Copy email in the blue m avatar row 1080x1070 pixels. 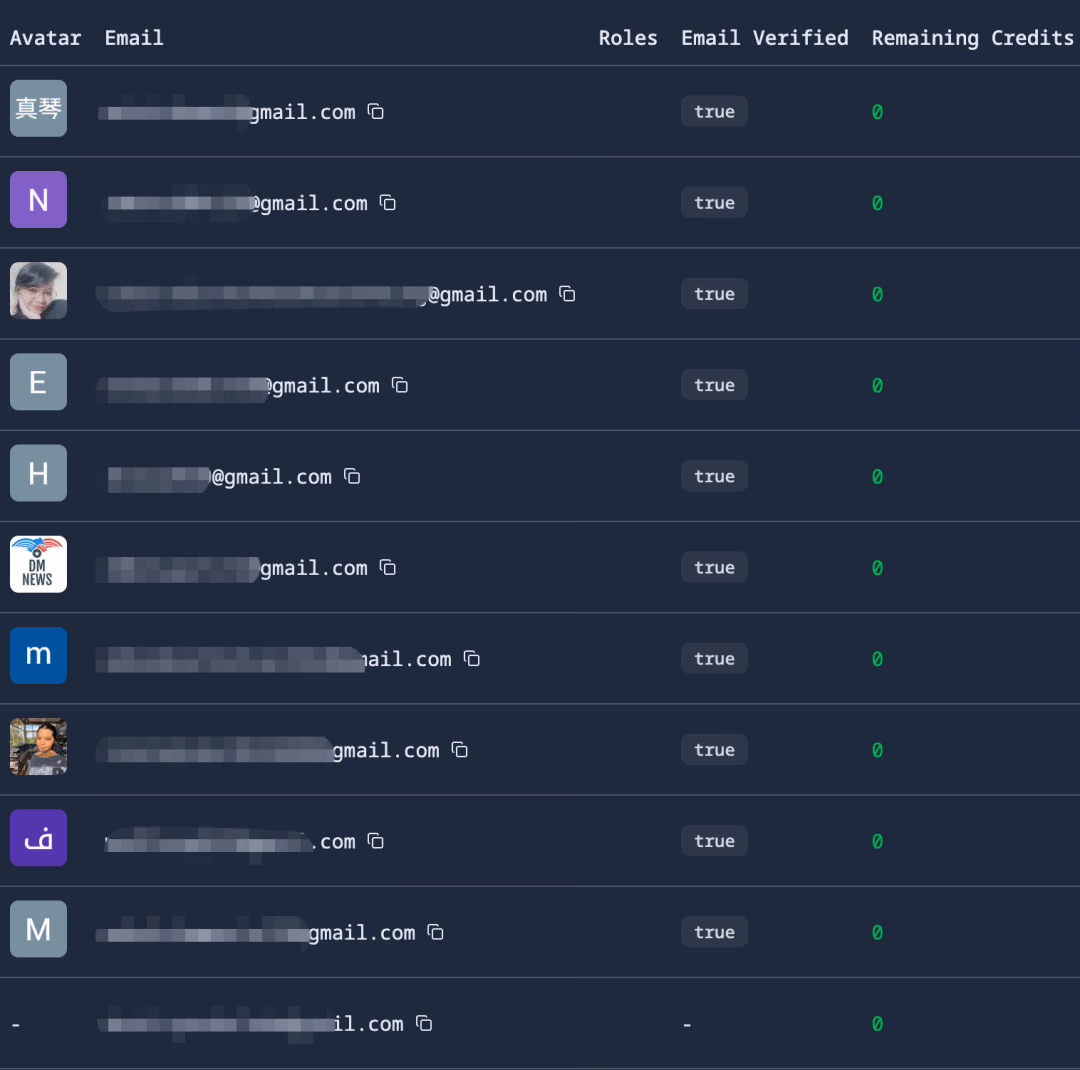[472, 659]
